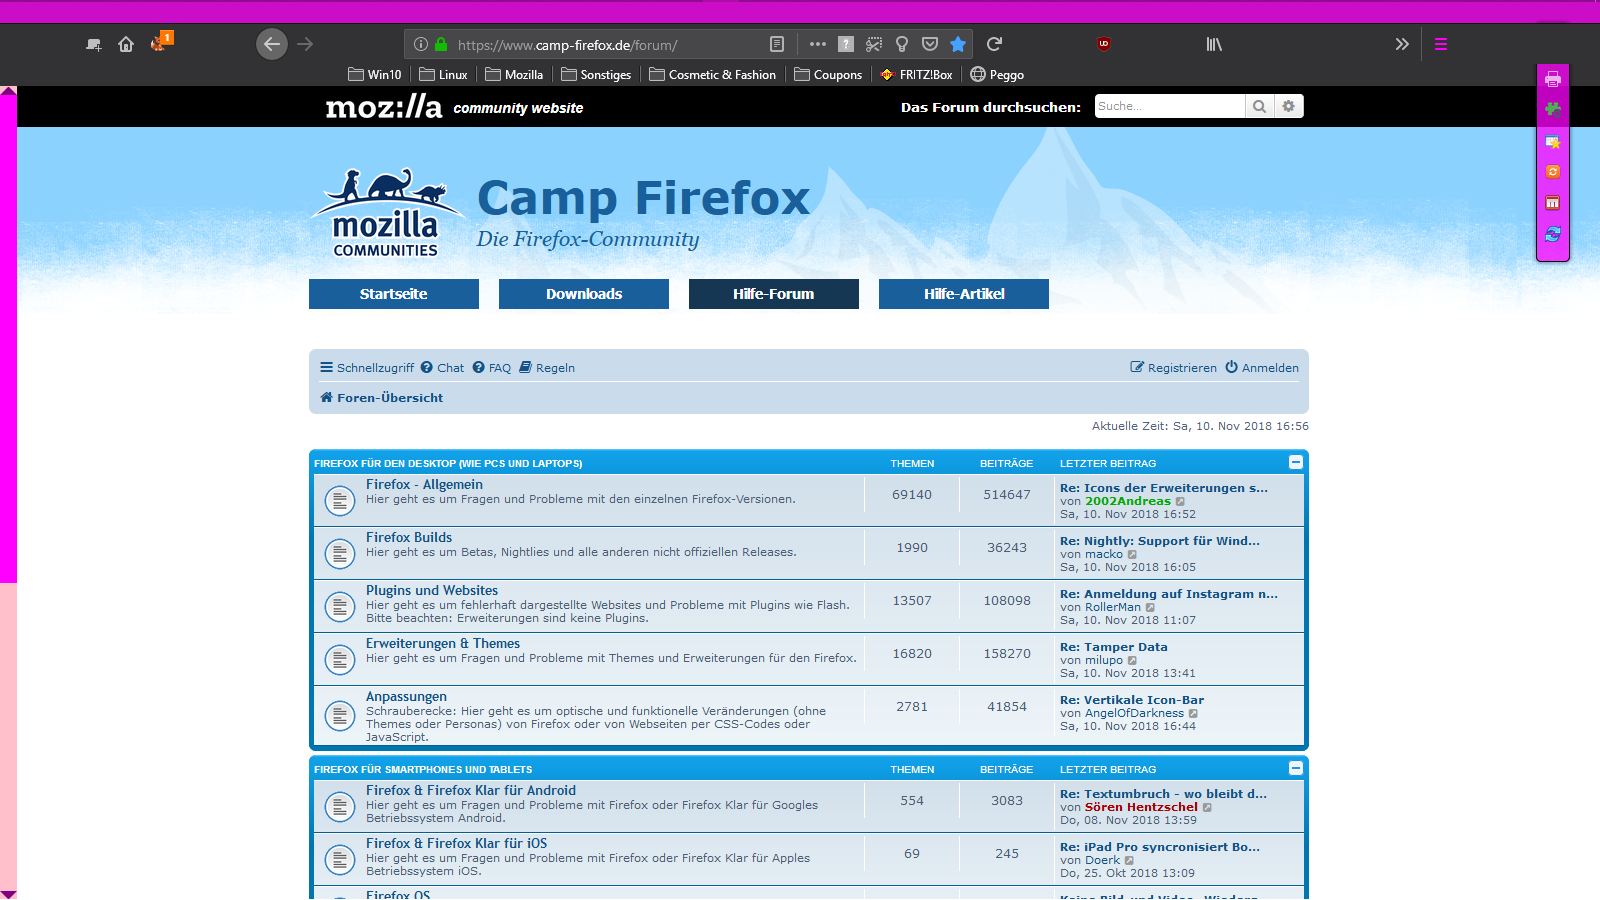The width and height of the screenshot is (1600, 900).
Task: Collapse the Firefox für Smartphones und Tablets category
Action: click(1296, 768)
